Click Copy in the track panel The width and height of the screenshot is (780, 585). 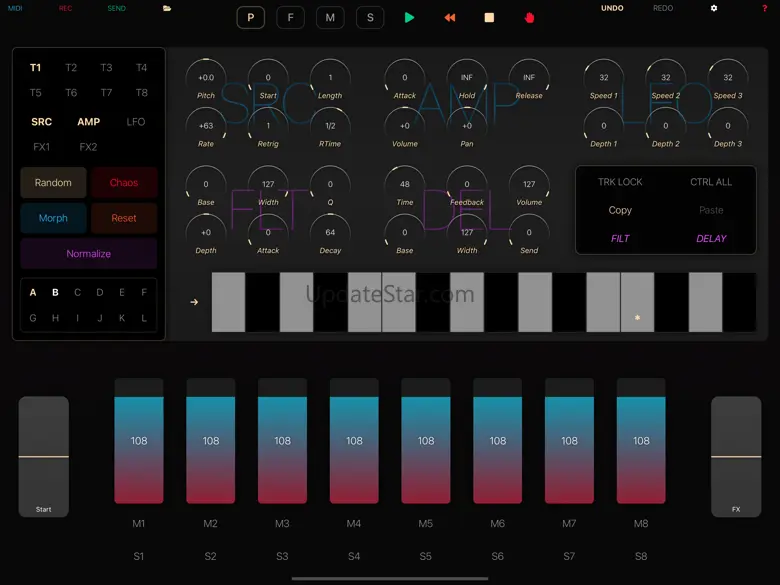(620, 210)
